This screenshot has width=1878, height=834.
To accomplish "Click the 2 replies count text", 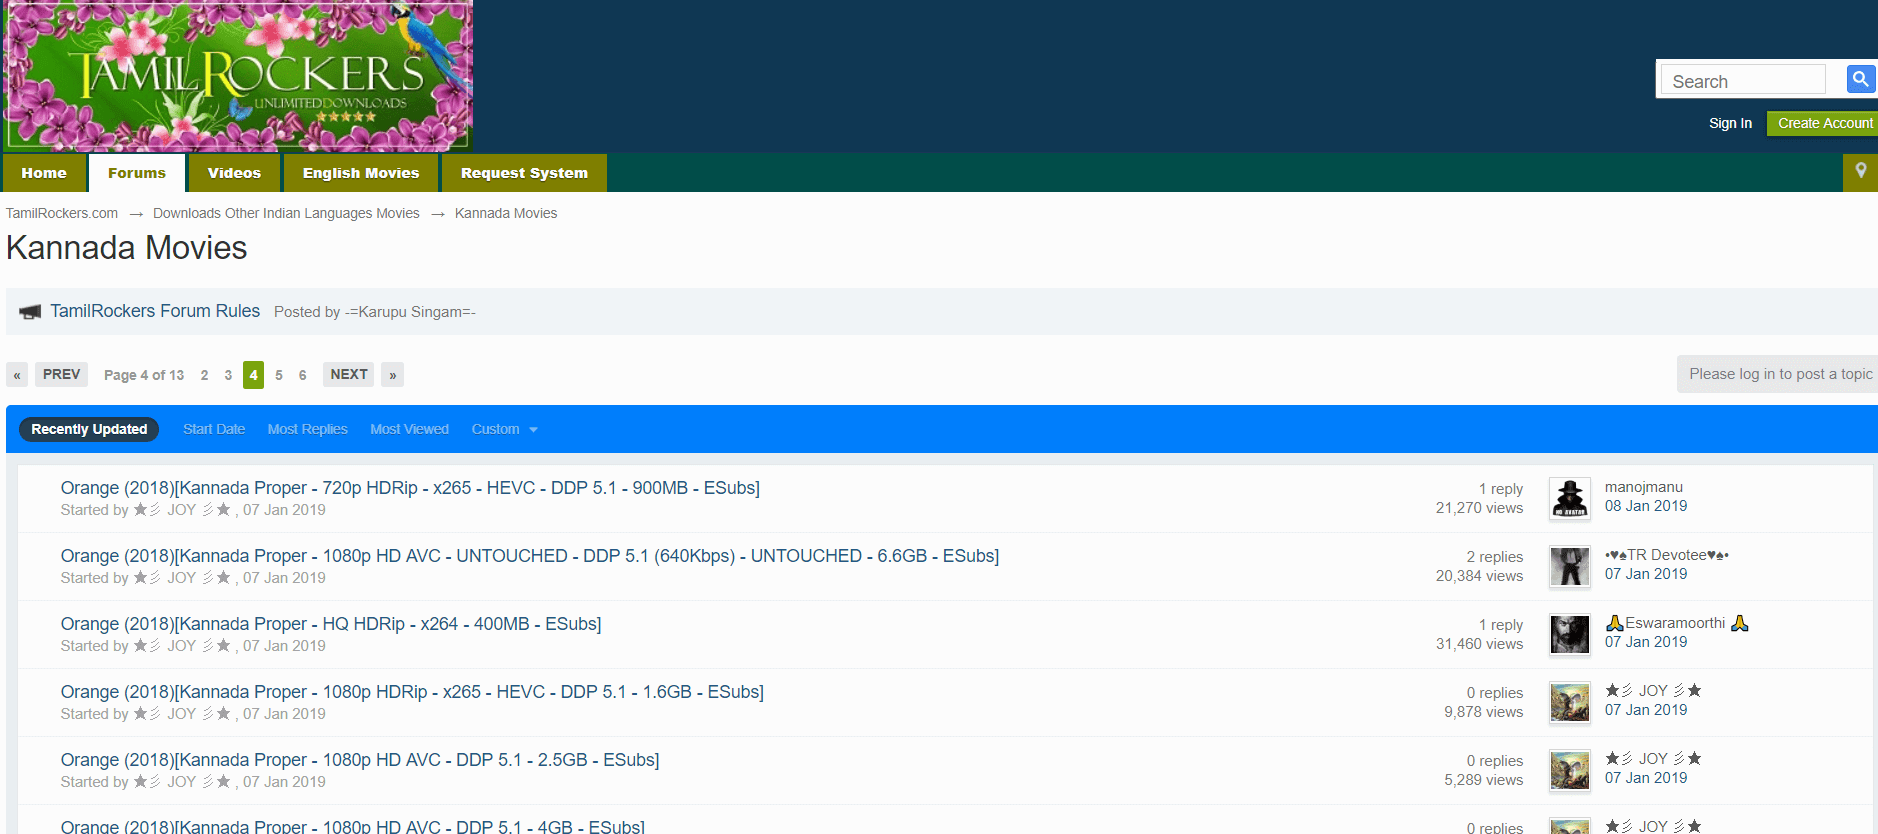I will [x=1495, y=557].
